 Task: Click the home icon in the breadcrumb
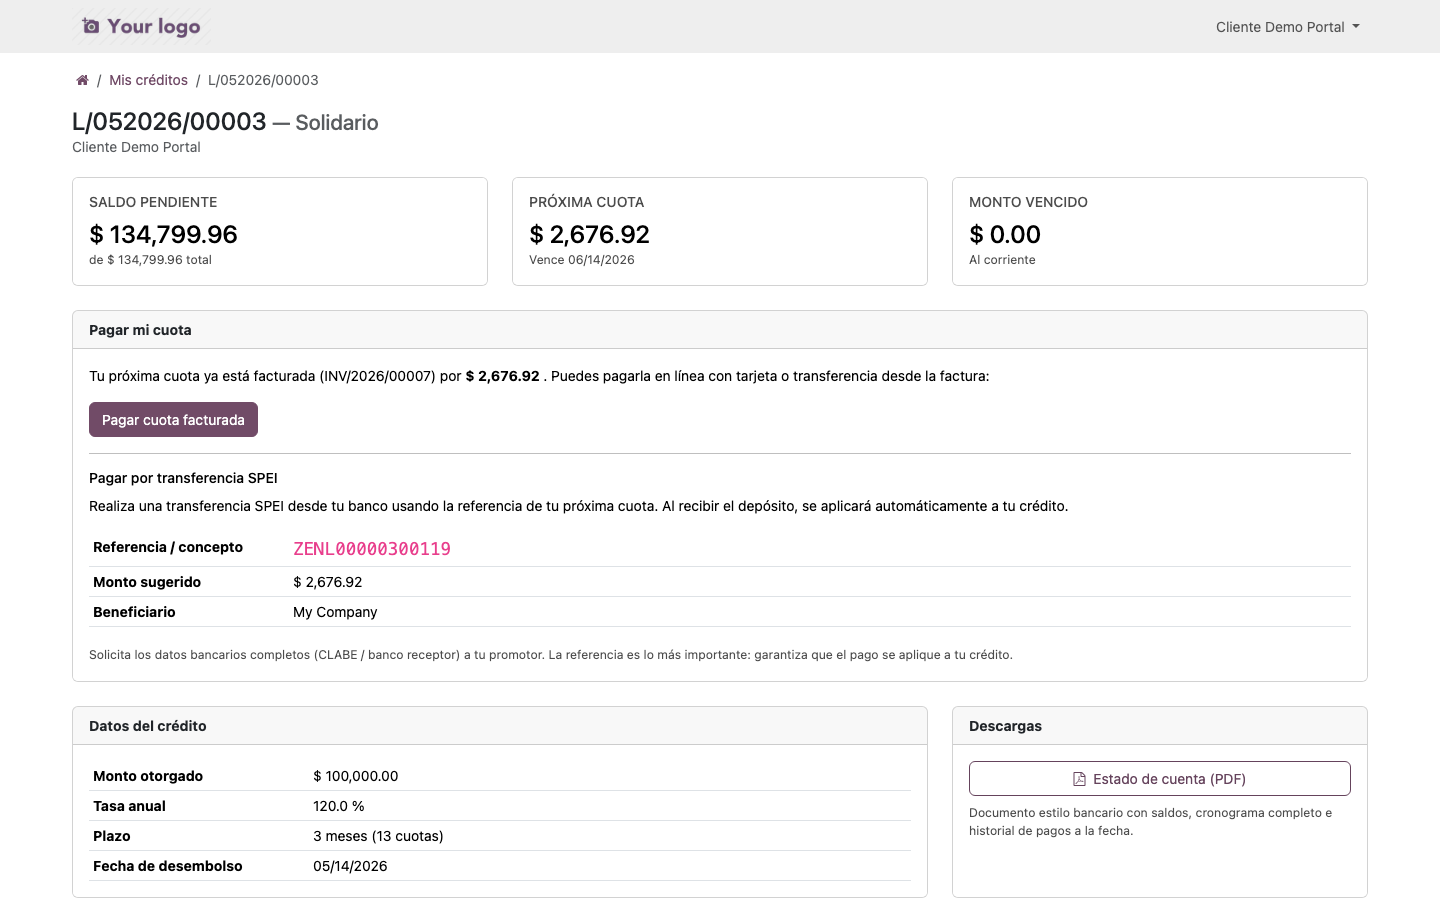coord(82,80)
